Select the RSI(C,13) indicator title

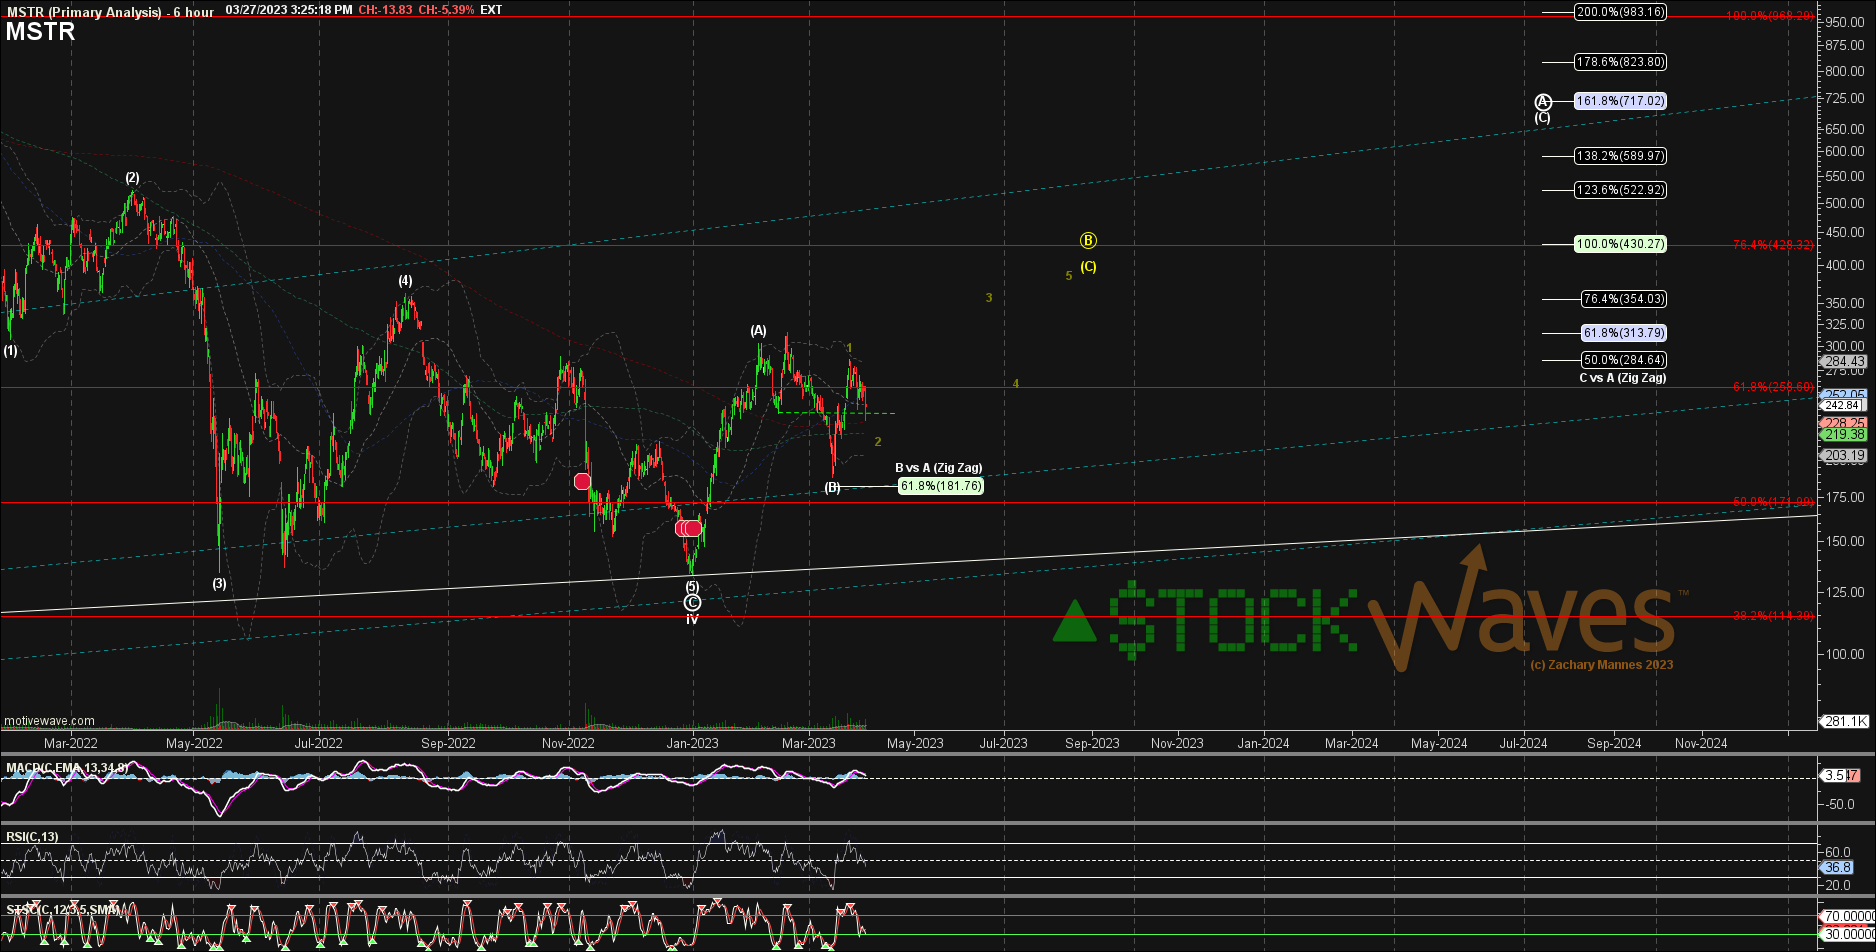pos(32,837)
